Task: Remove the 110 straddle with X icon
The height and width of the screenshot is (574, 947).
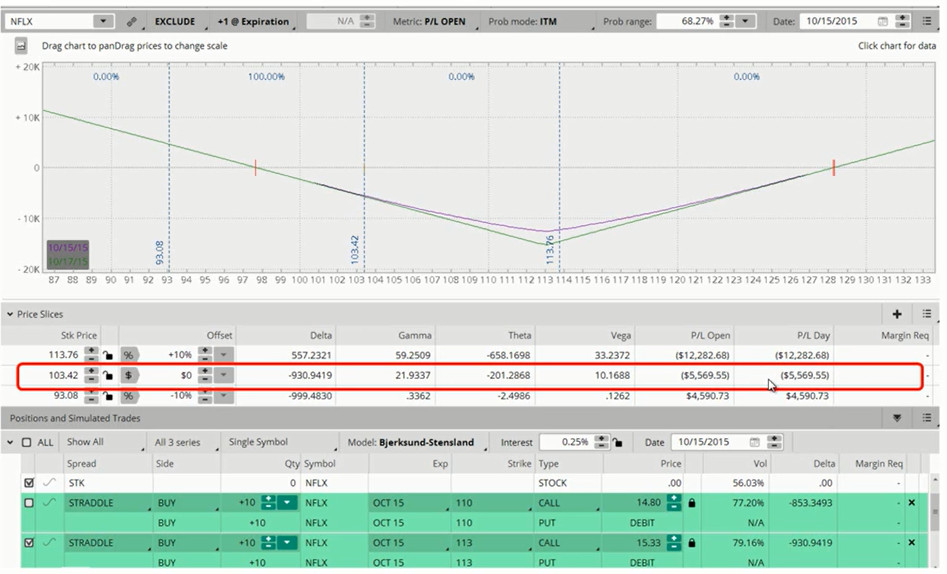Action: click(x=911, y=503)
